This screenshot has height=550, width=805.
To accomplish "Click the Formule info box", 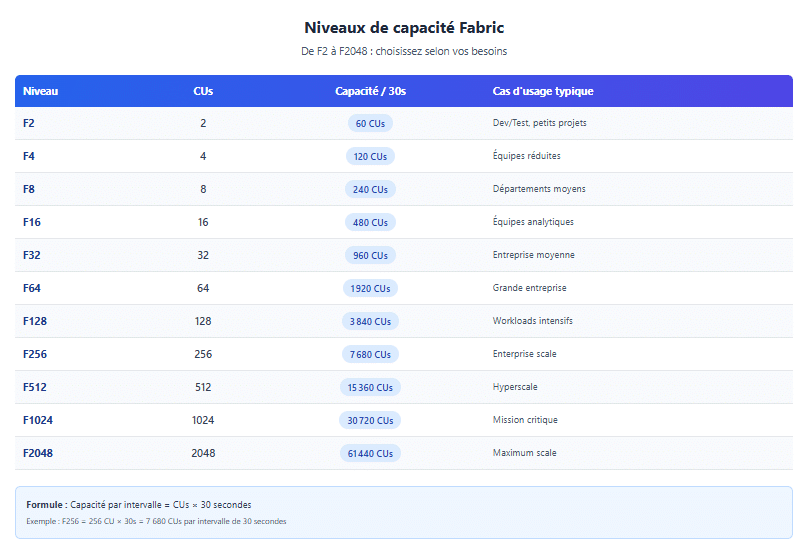I will 403,512.
